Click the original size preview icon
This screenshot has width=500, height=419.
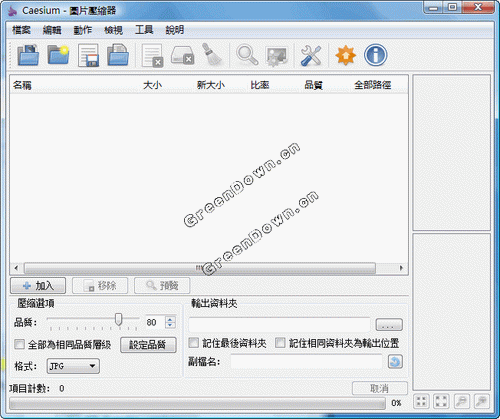point(441,401)
